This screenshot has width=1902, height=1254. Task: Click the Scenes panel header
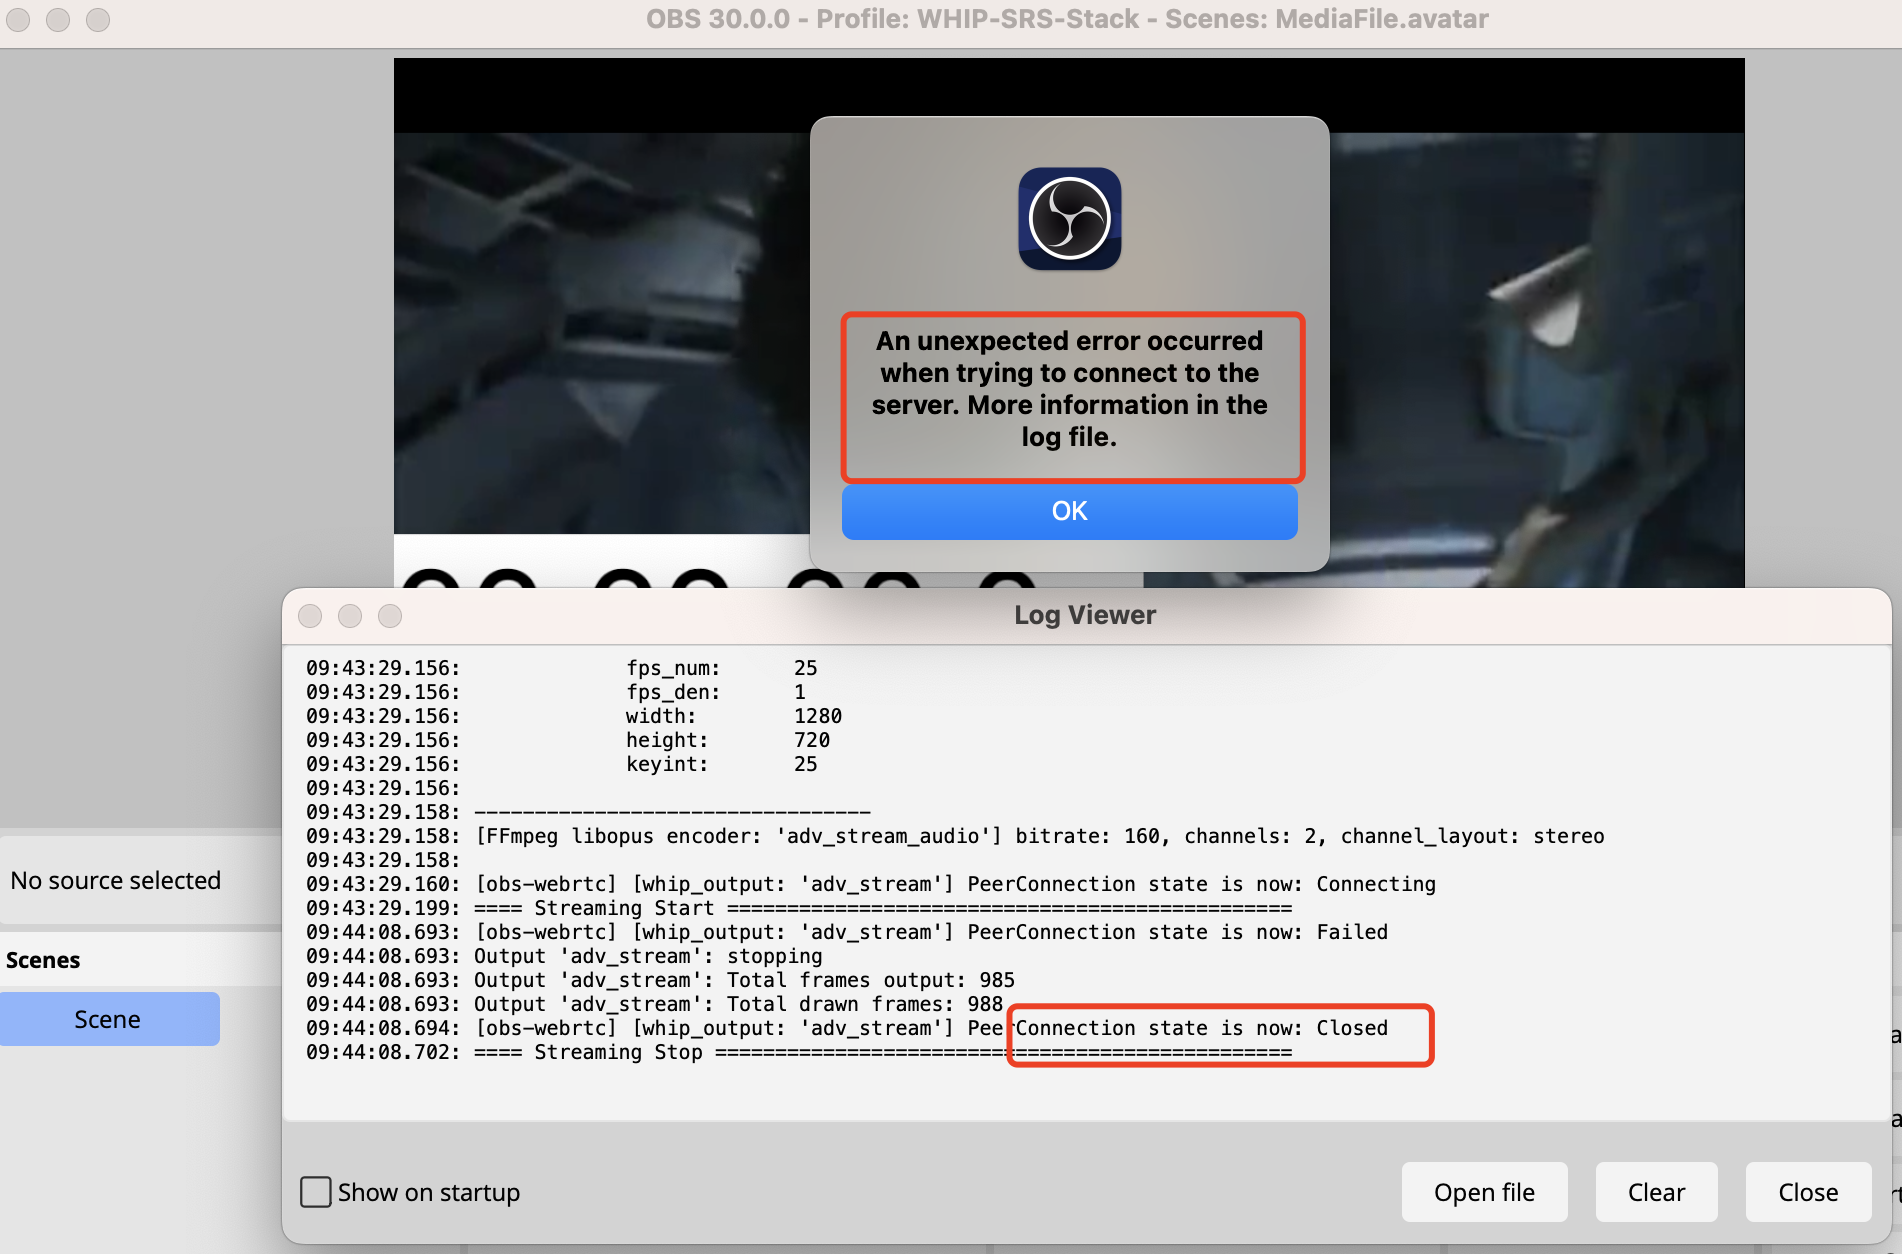tap(43, 959)
